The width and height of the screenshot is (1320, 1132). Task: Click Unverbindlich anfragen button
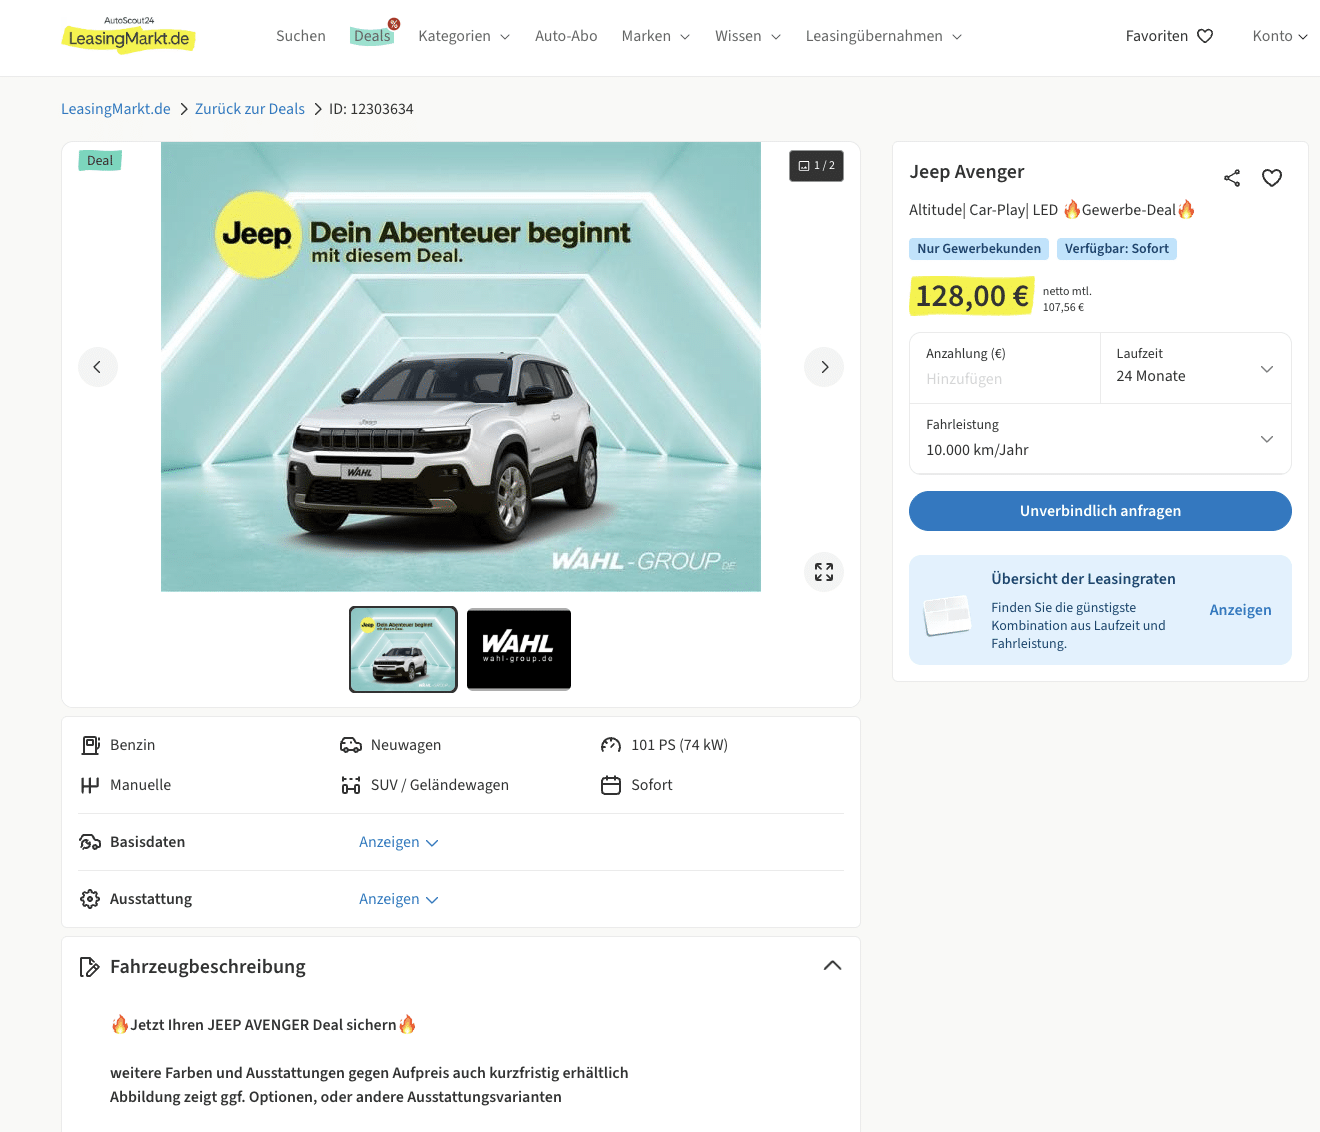tap(1100, 511)
